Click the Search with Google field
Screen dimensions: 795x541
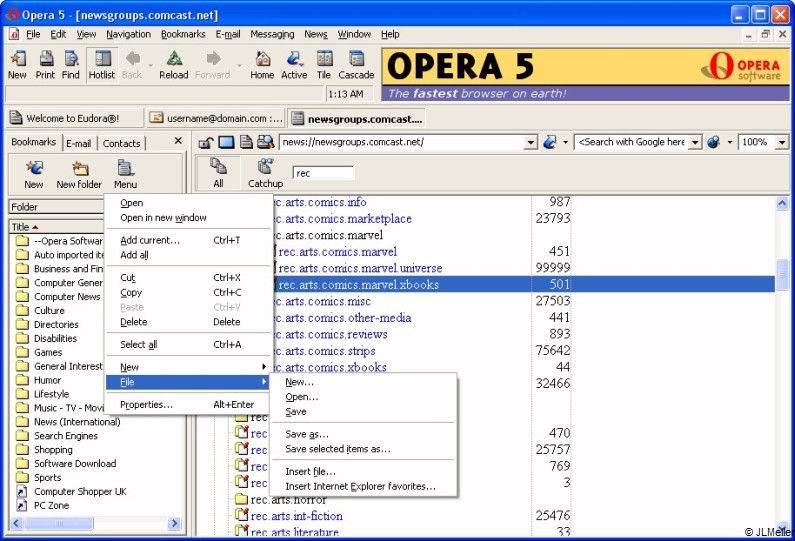coord(632,142)
